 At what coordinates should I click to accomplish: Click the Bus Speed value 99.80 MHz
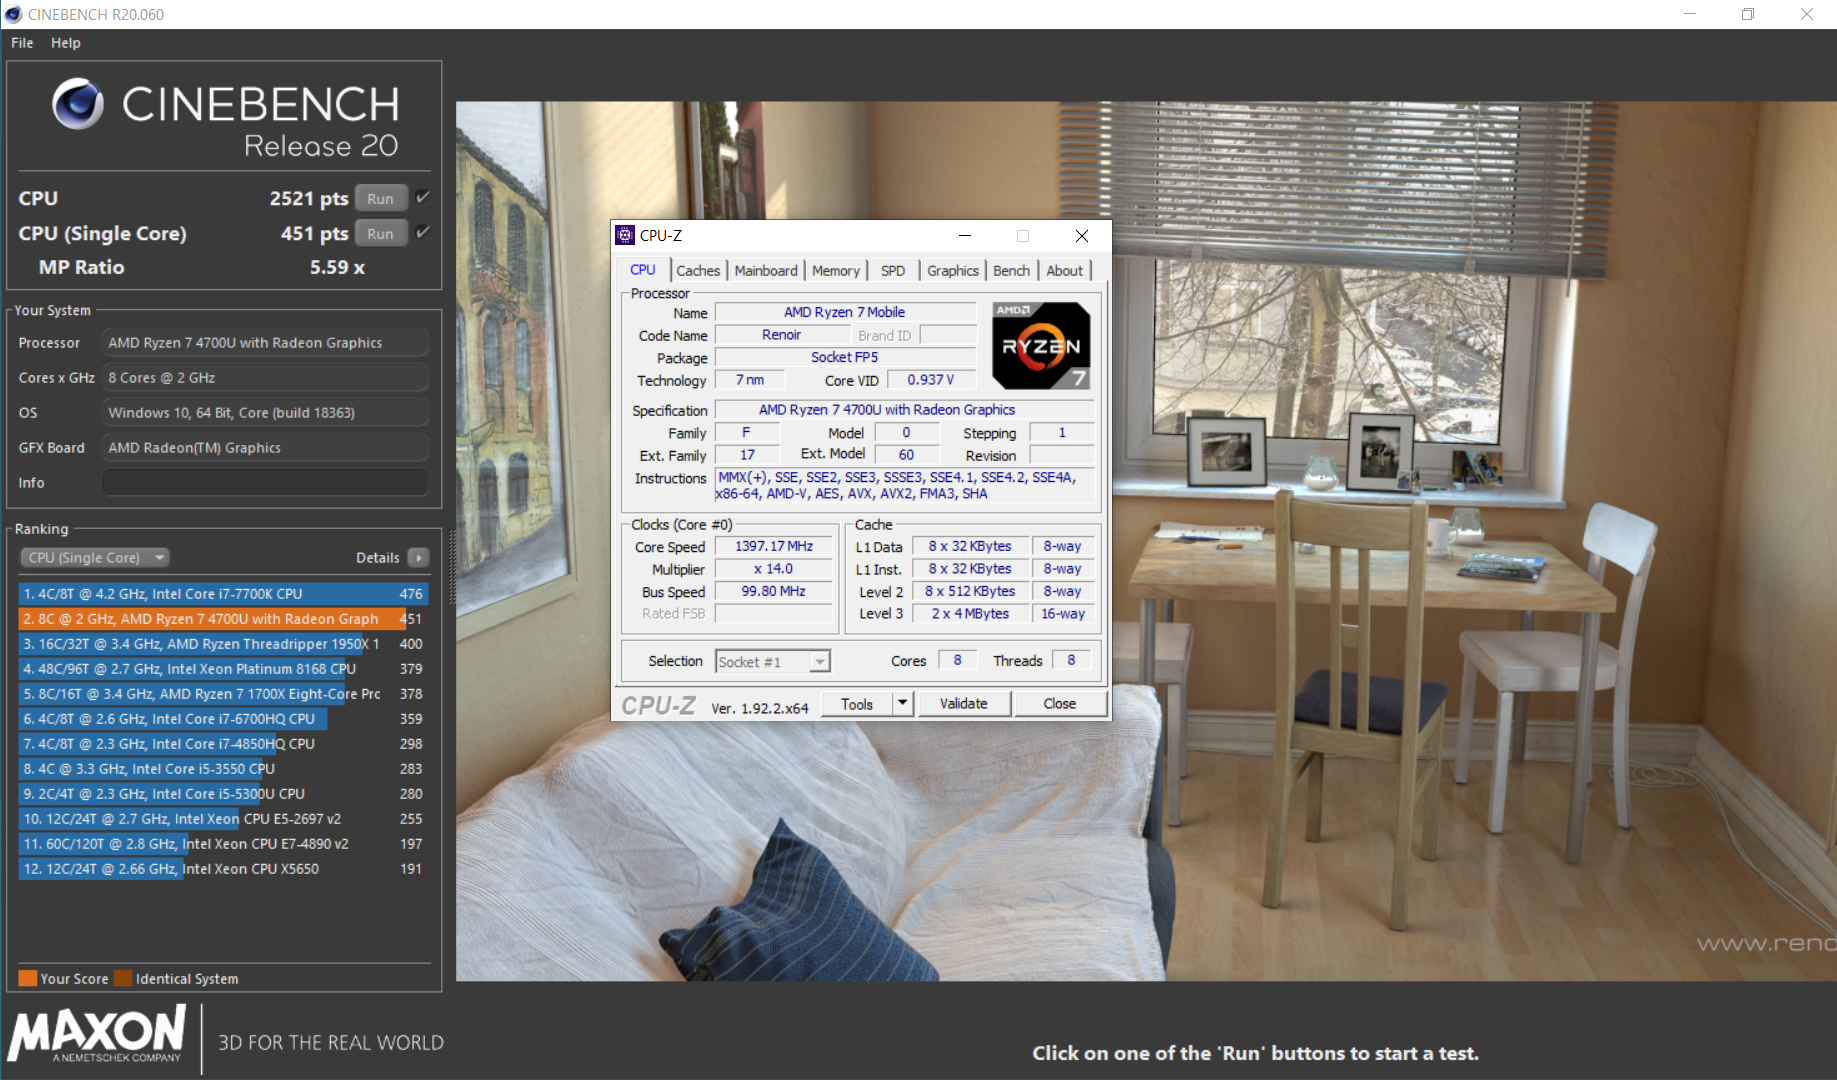click(773, 591)
